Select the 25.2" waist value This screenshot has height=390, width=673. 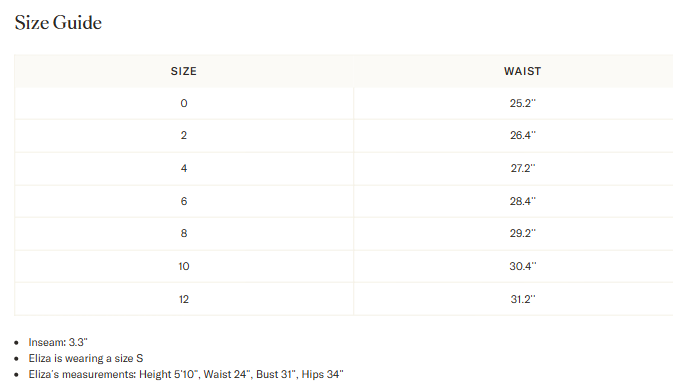click(x=523, y=103)
